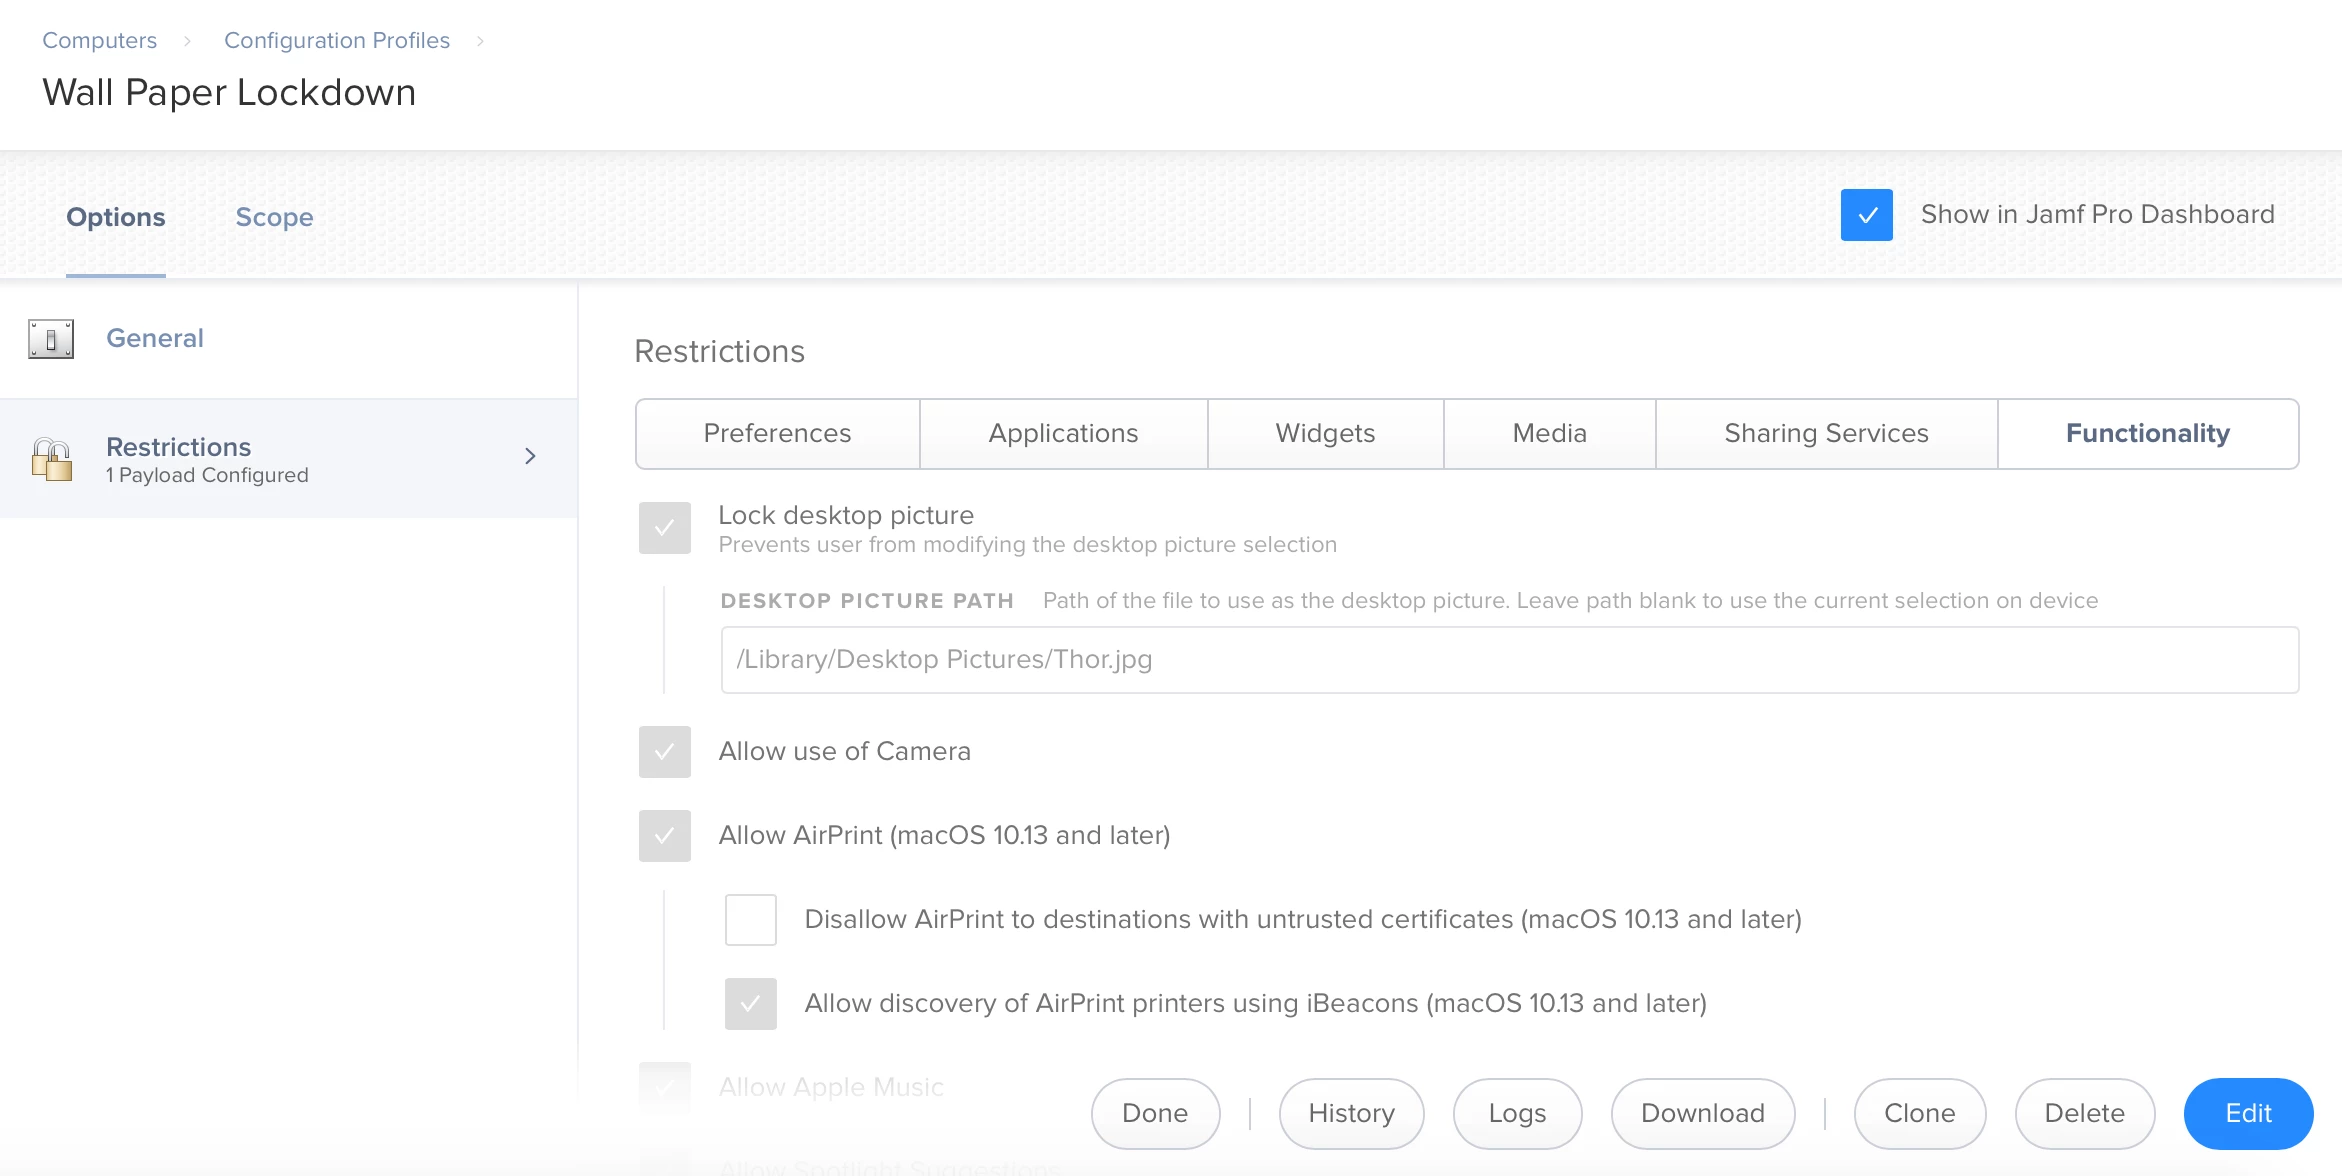Click the Restrictions section heading
Image resolution: width=2342 pixels, height=1176 pixels.
720,352
